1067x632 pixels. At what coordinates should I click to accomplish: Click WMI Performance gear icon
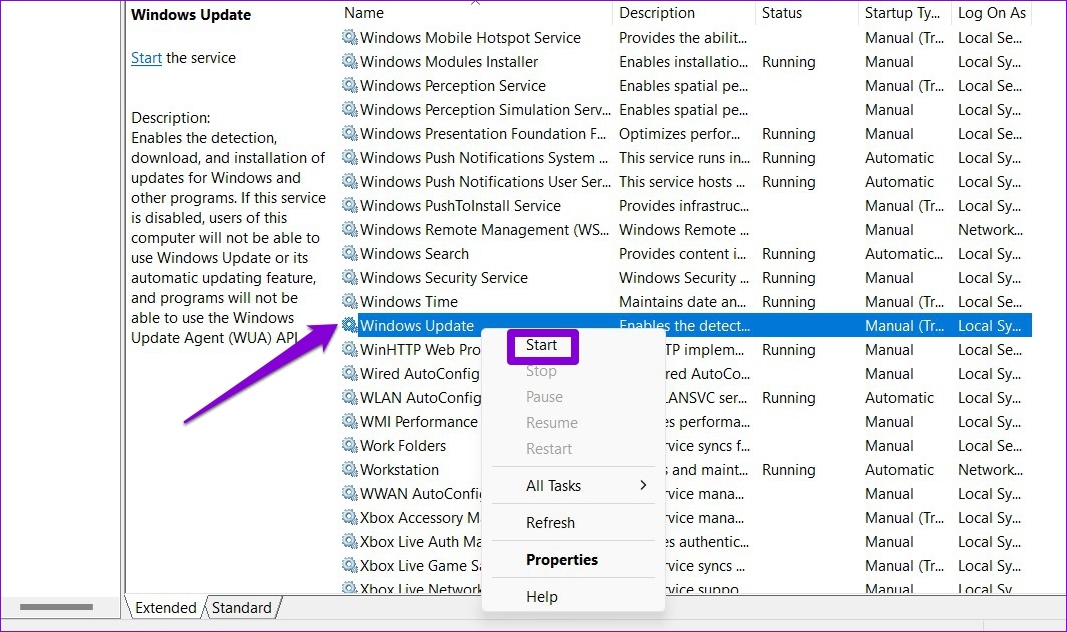[350, 422]
